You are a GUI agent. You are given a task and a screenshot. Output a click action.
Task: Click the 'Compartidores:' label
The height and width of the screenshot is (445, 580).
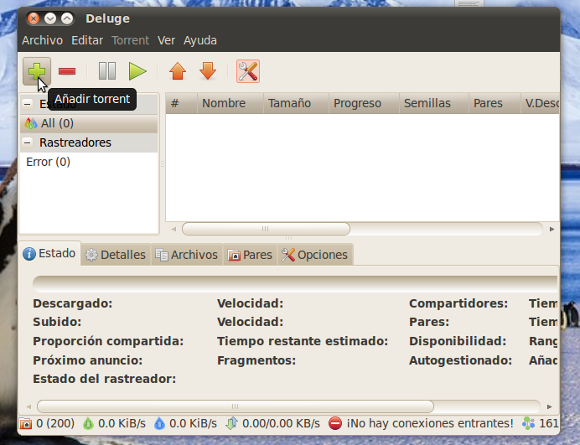[x=459, y=303]
